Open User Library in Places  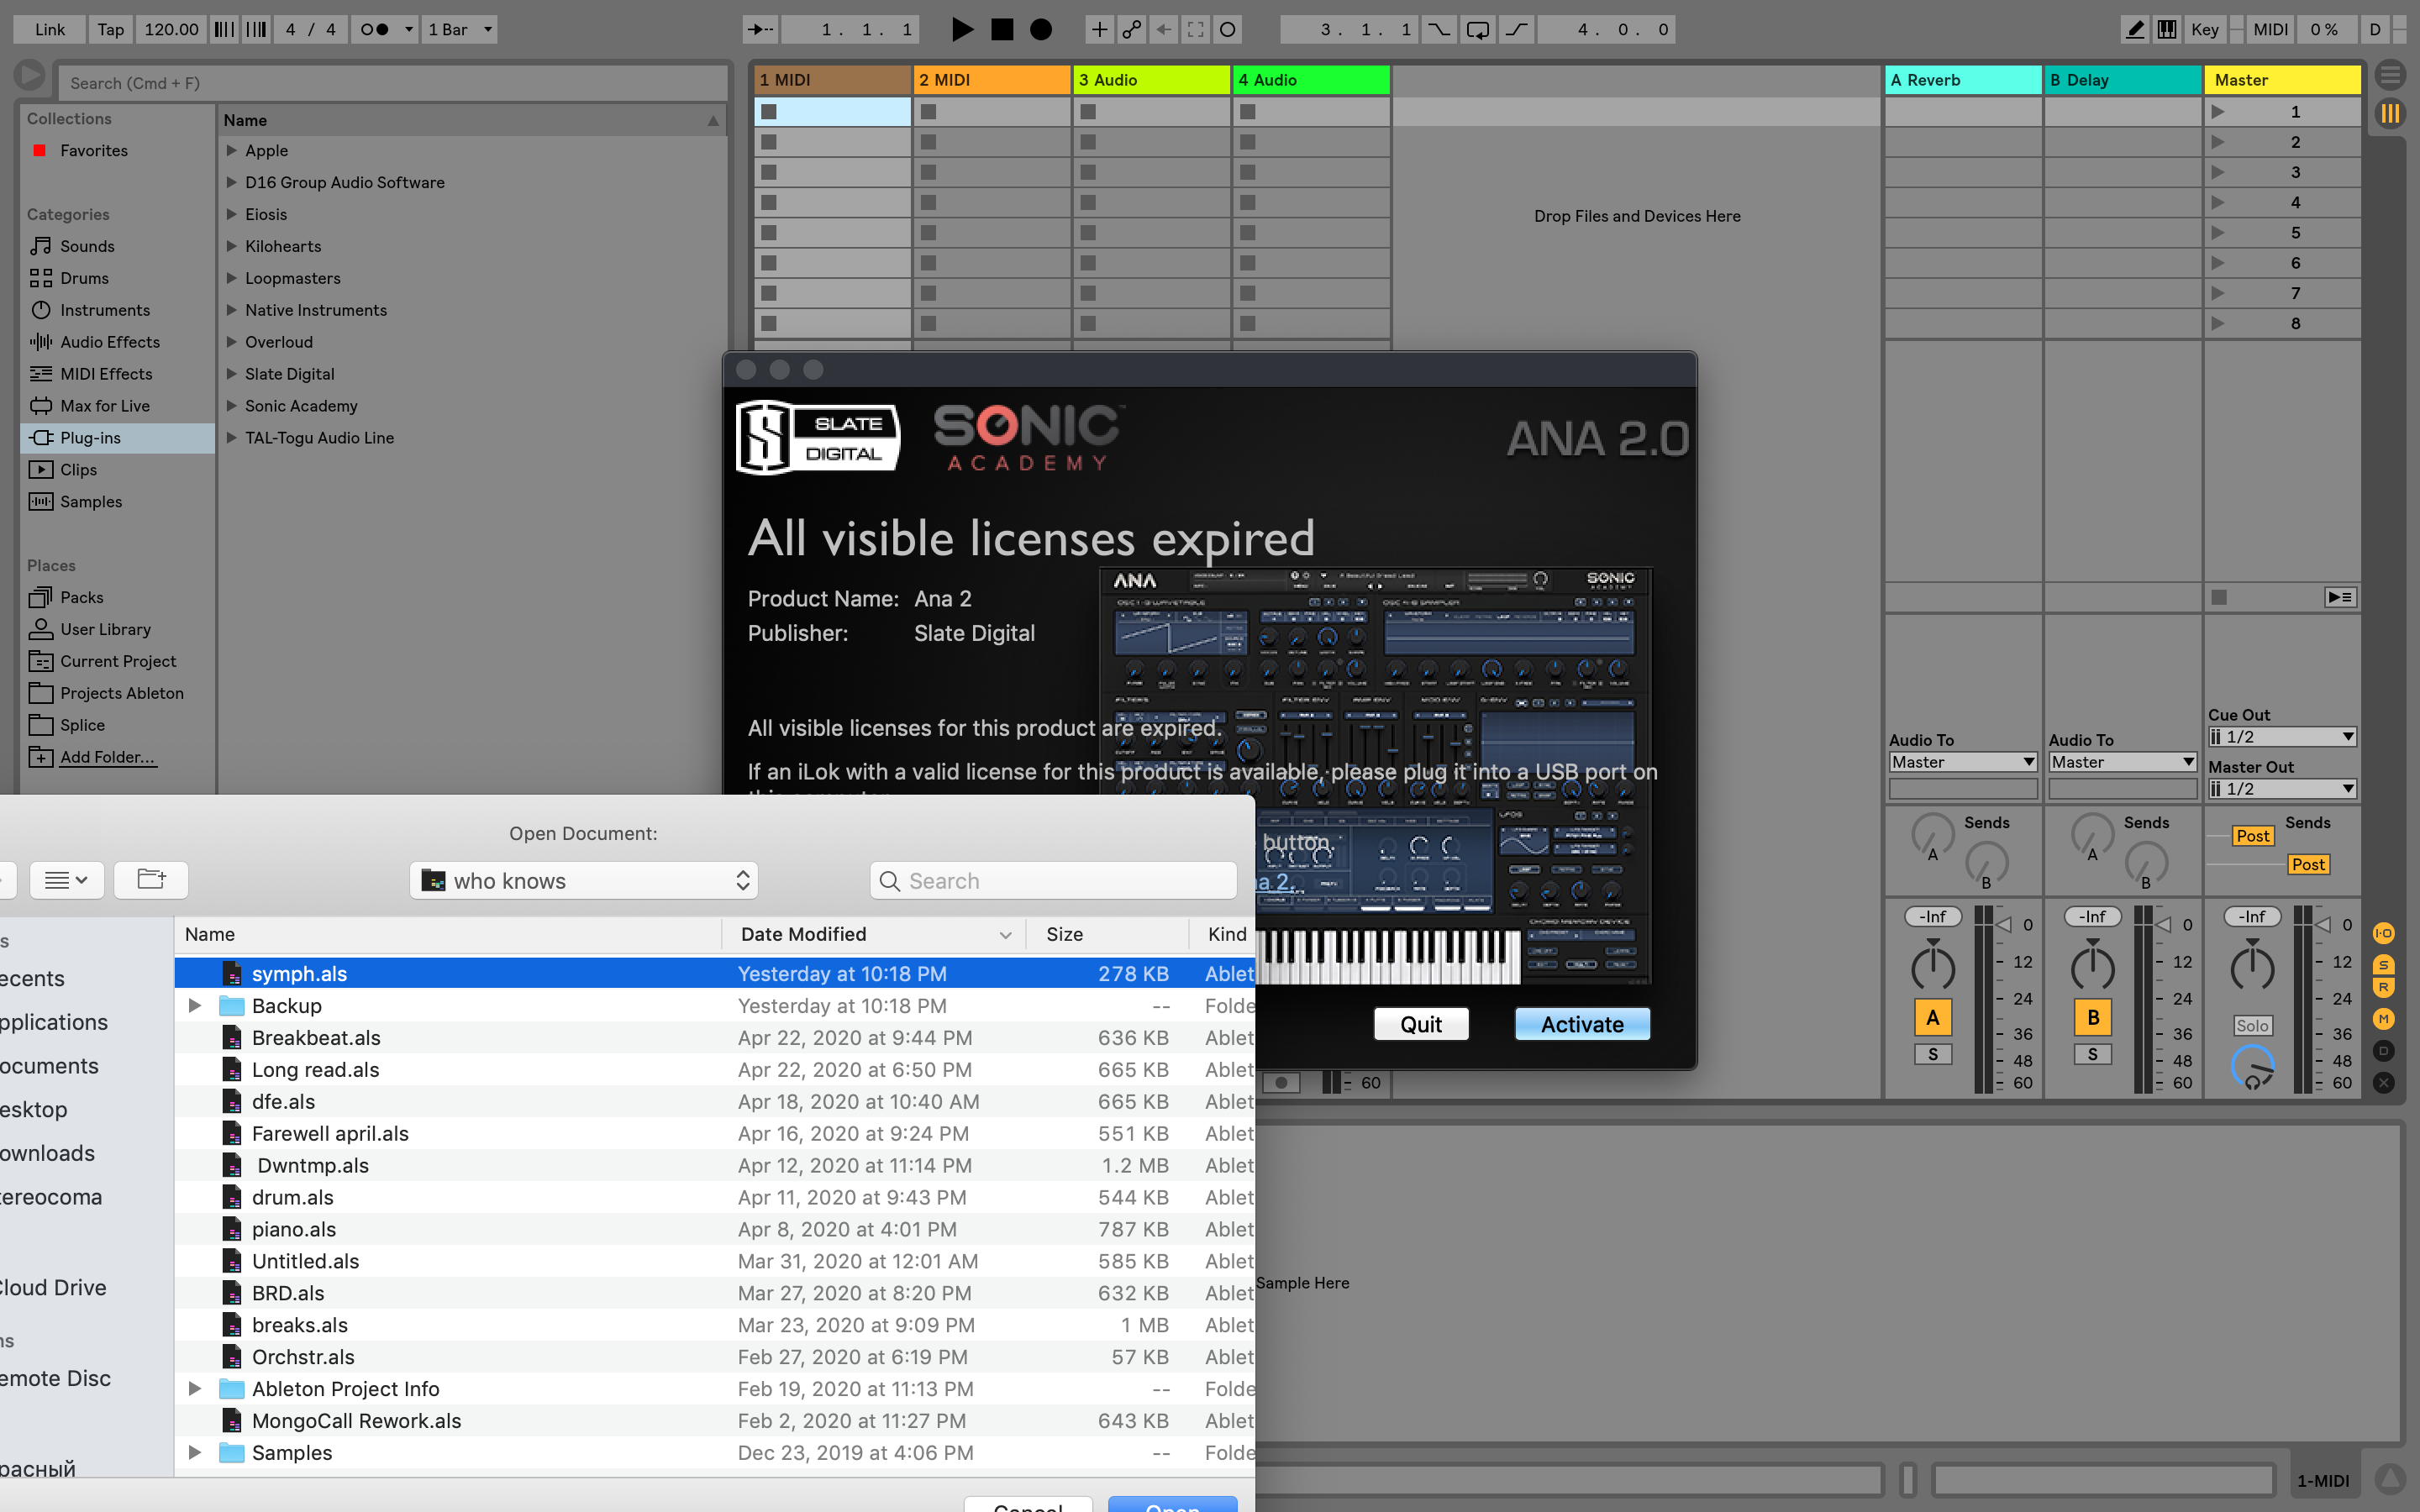tap(105, 629)
